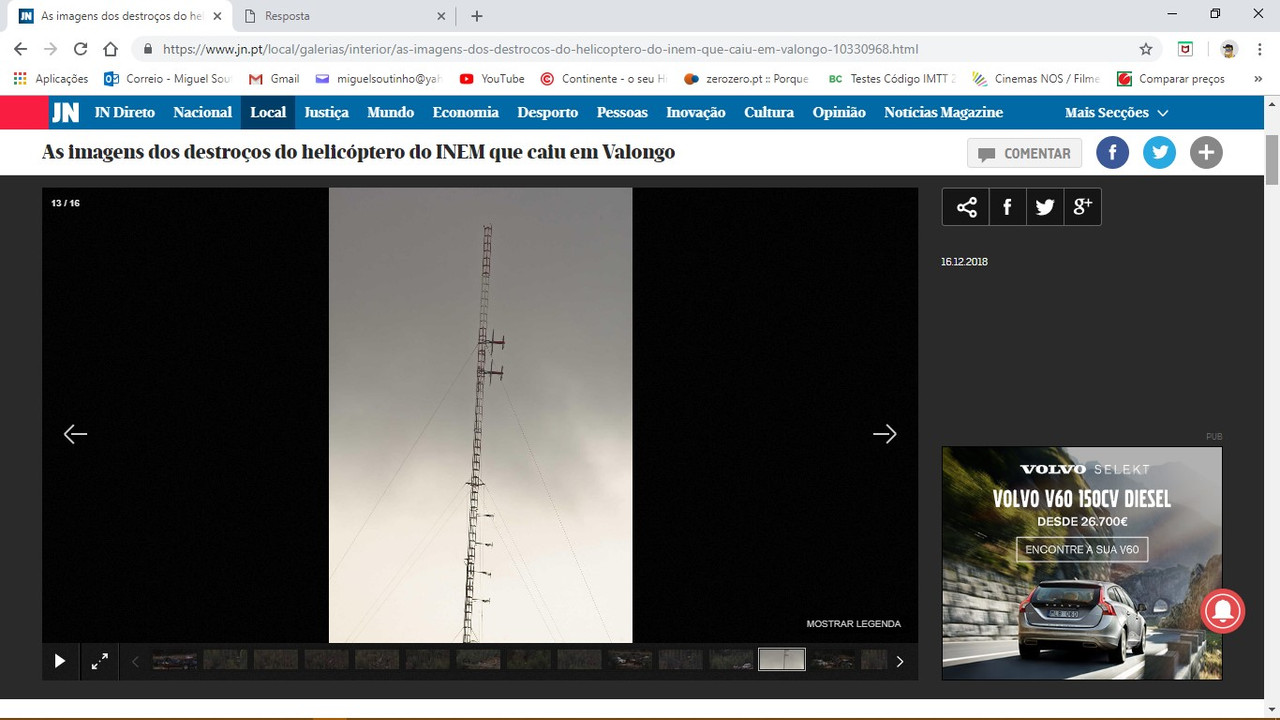Open the Aplicações apps bookmark
The height and width of the screenshot is (720, 1280).
click(50, 79)
